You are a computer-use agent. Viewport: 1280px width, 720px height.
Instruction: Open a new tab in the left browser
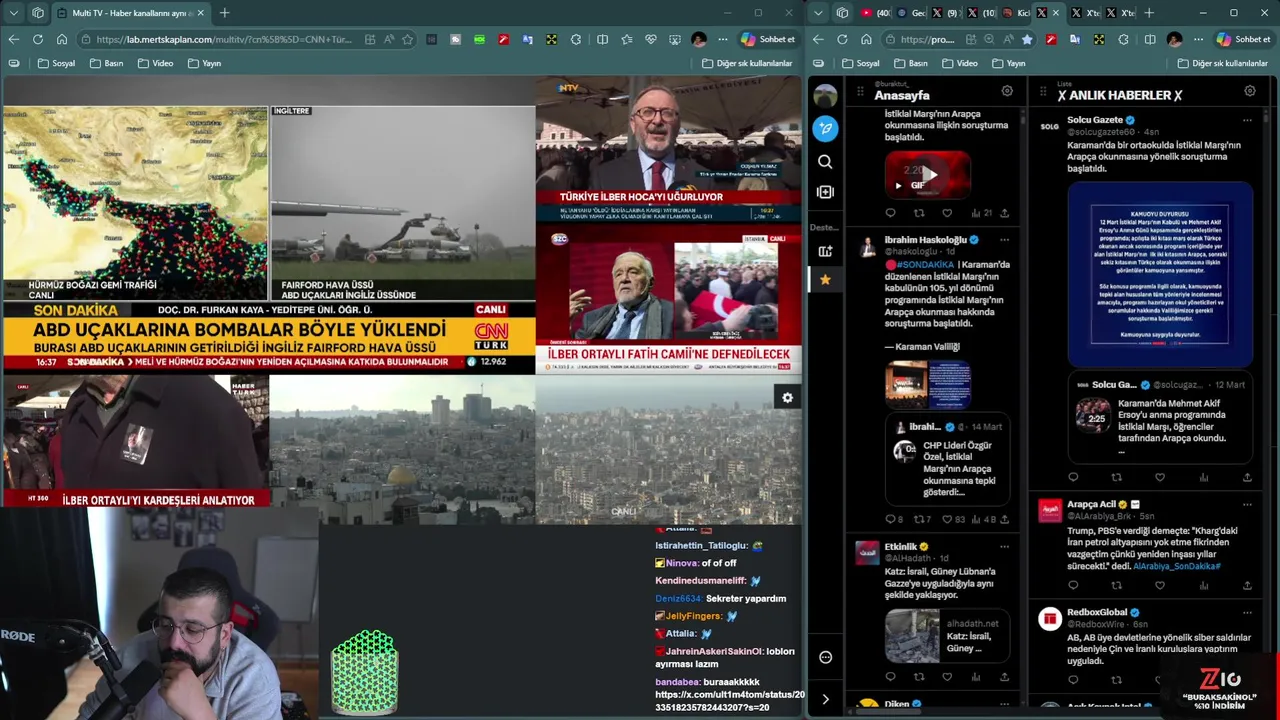pyautogui.click(x=224, y=13)
